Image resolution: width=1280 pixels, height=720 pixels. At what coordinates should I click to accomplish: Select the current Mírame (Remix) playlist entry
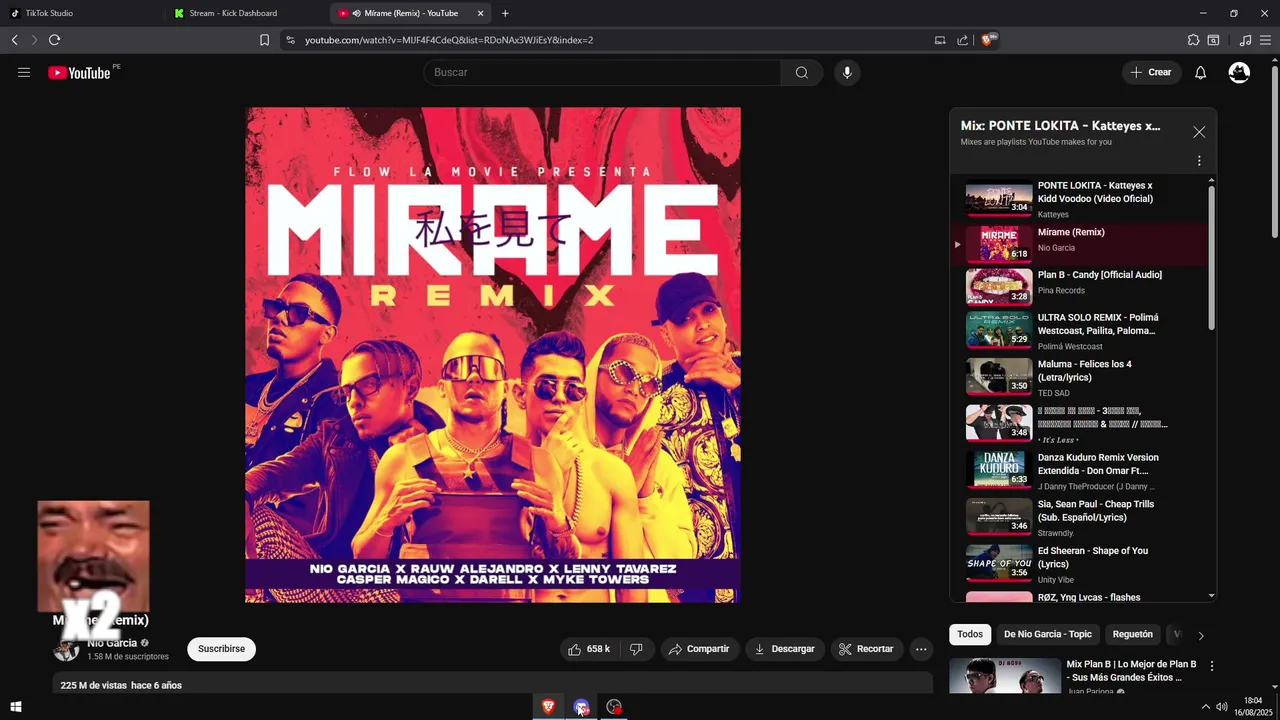click(1080, 243)
